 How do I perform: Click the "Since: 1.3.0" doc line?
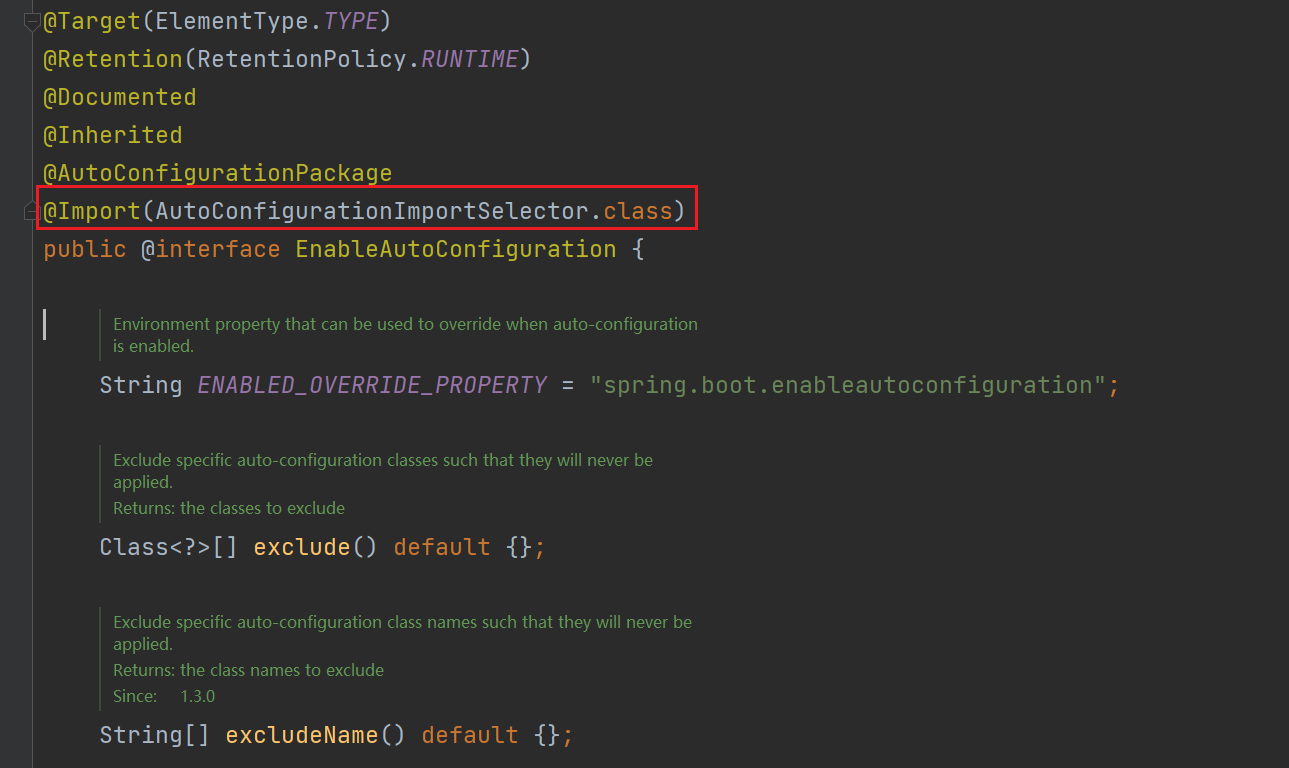pos(164,696)
